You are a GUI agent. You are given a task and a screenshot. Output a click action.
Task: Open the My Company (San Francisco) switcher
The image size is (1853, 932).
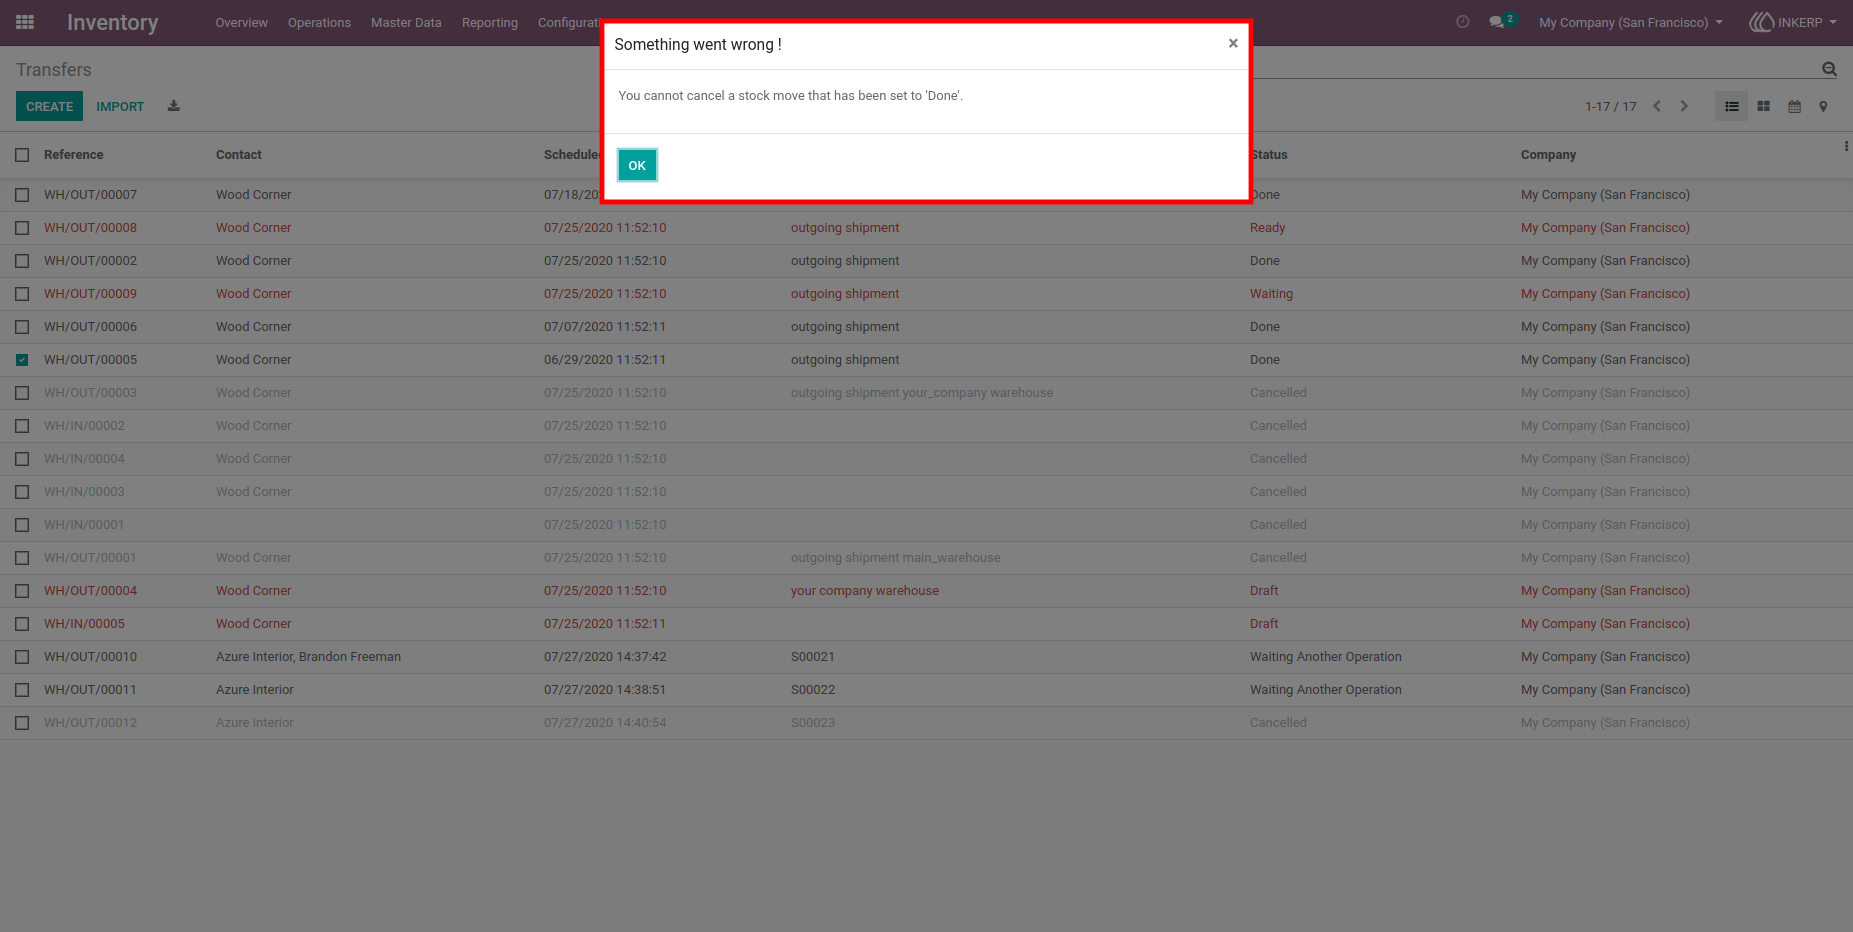pyautogui.click(x=1630, y=22)
